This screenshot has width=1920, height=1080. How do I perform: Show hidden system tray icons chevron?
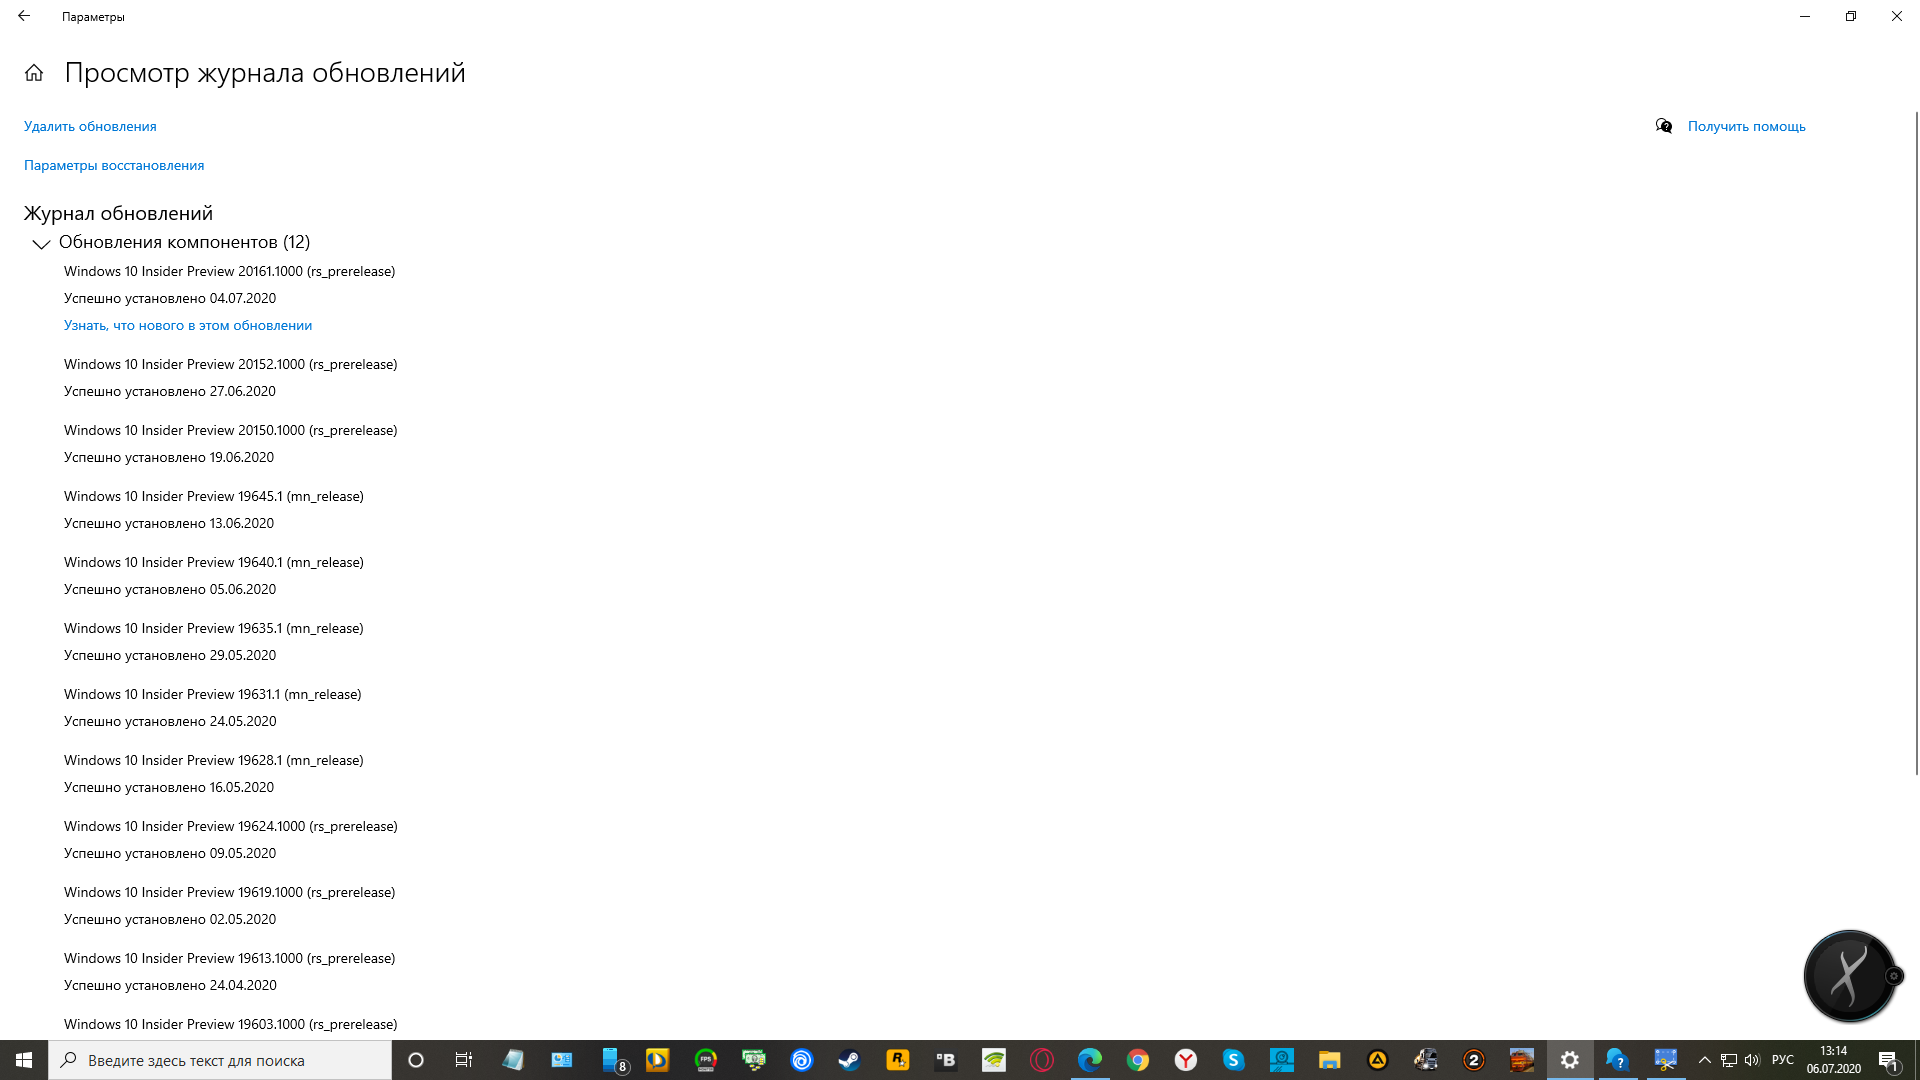[1705, 1060]
